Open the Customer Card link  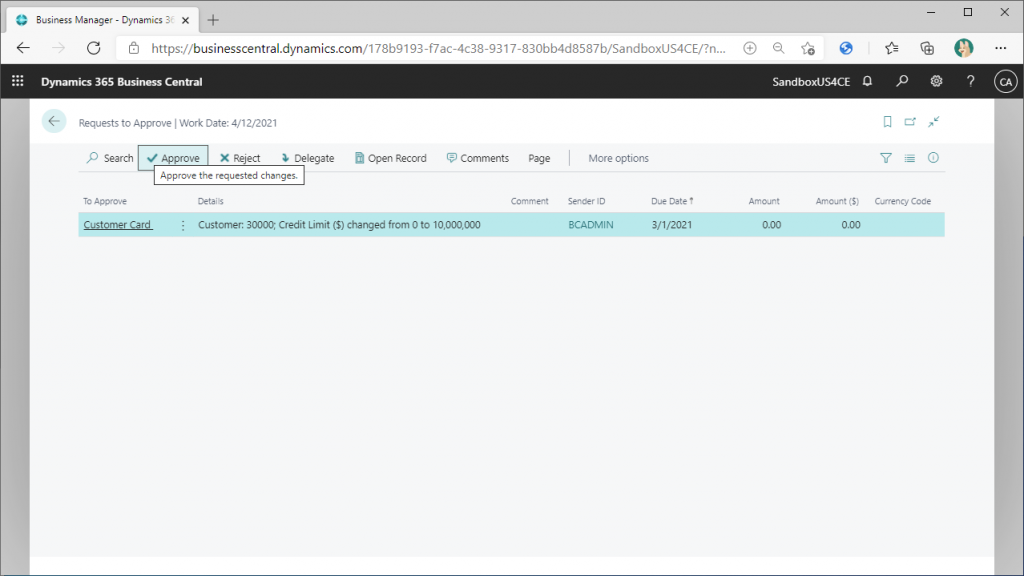click(118, 225)
